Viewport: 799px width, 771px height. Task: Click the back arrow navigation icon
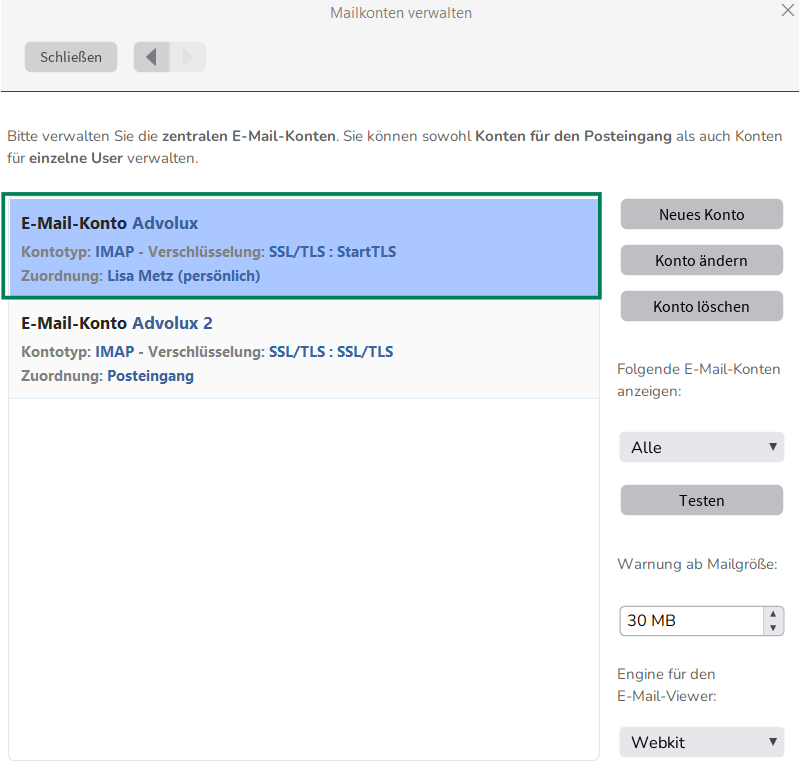152,57
